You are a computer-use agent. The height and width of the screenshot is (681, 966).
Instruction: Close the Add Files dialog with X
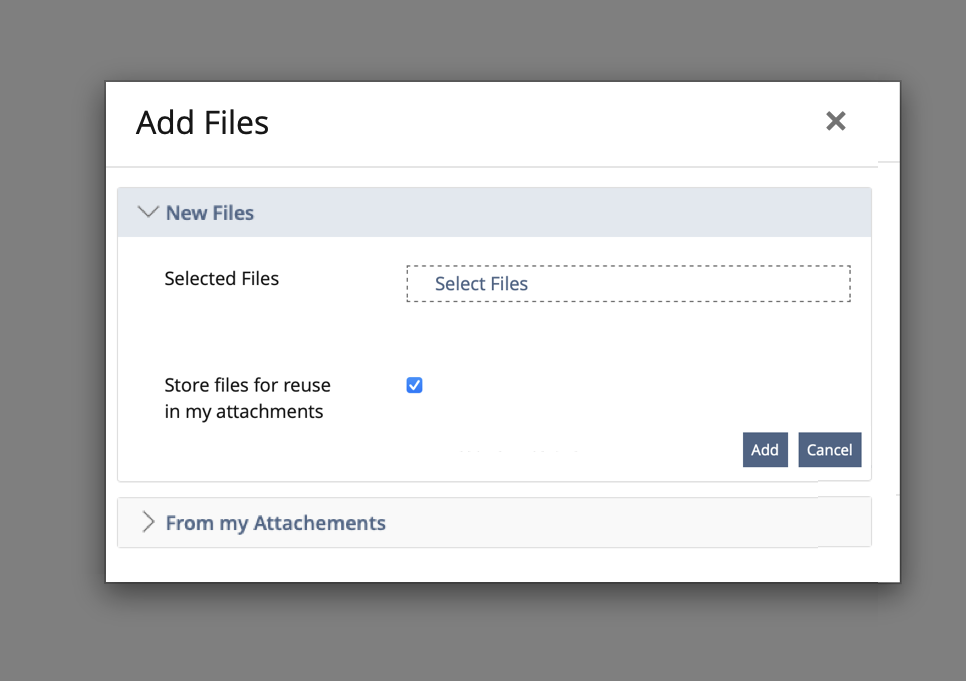pos(836,121)
